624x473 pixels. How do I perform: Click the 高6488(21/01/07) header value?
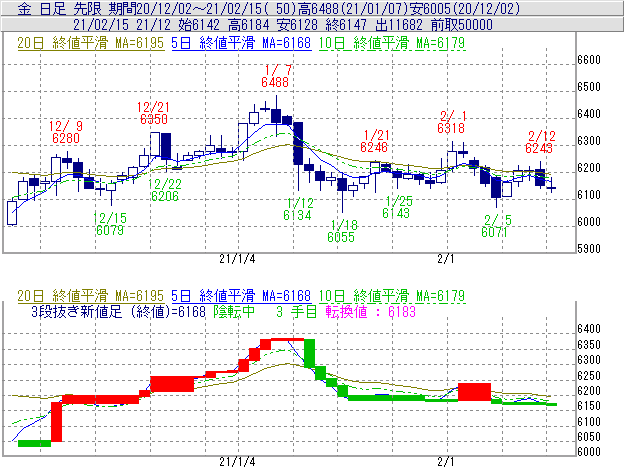[353, 8]
